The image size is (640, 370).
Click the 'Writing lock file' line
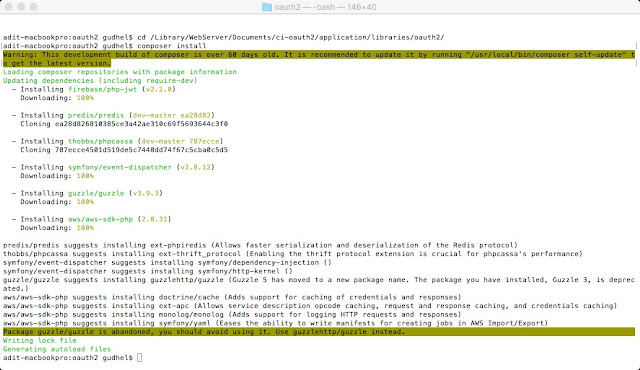point(40,341)
